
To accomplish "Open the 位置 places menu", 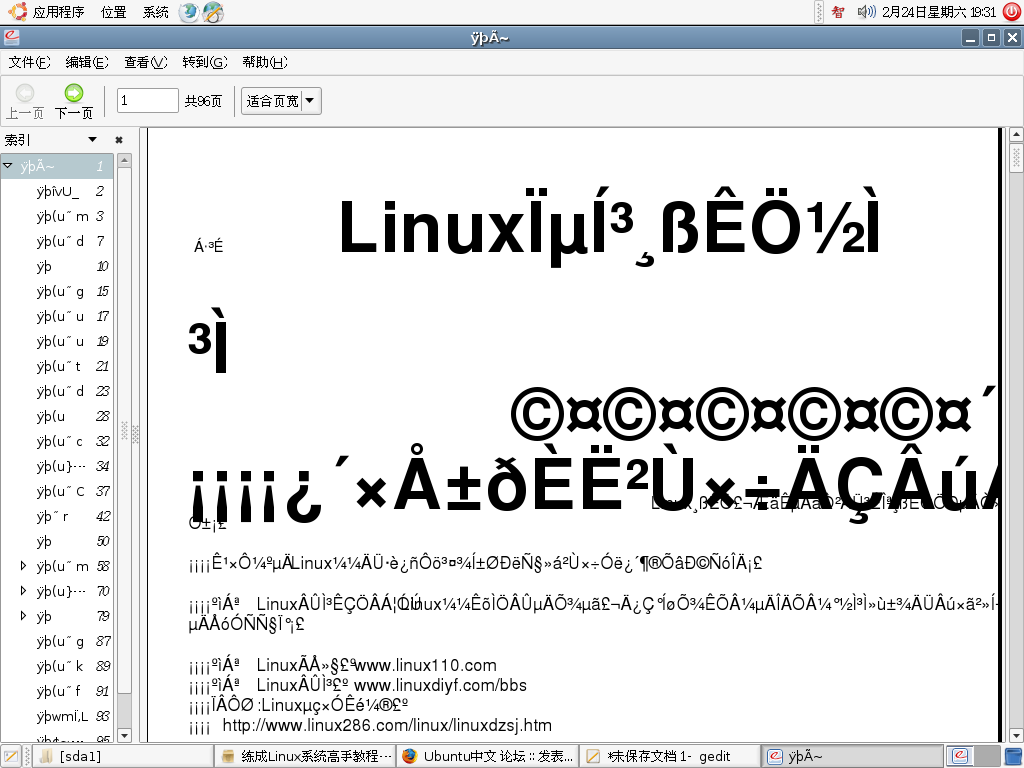I will (114, 12).
